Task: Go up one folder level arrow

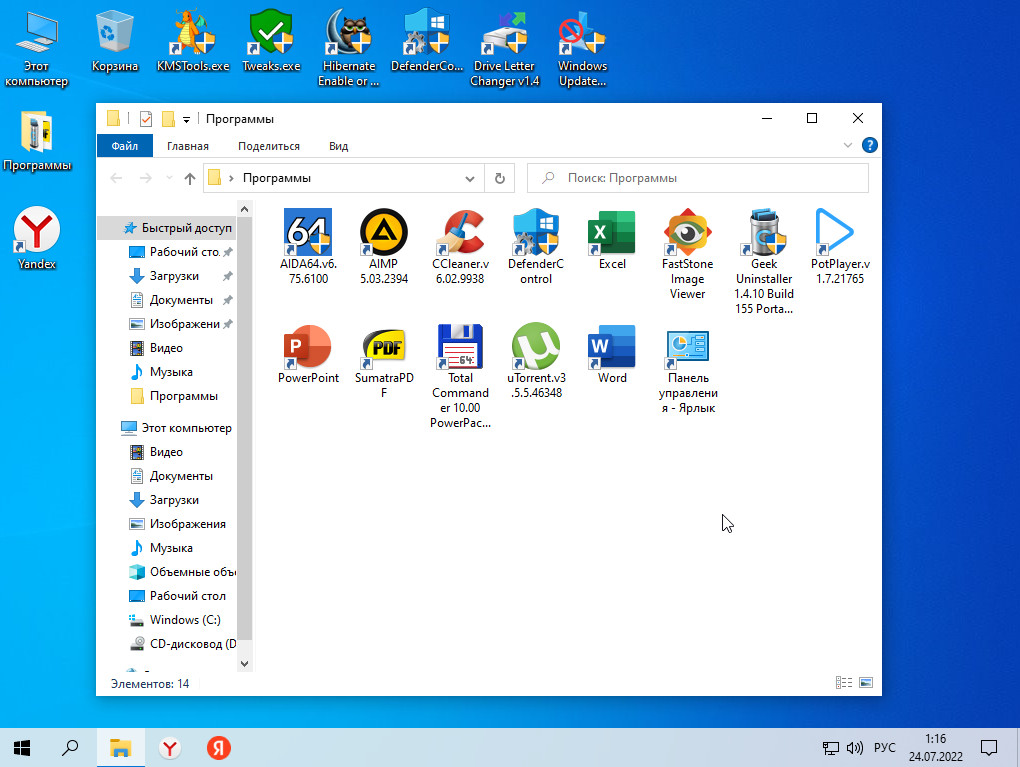Action: click(x=189, y=178)
